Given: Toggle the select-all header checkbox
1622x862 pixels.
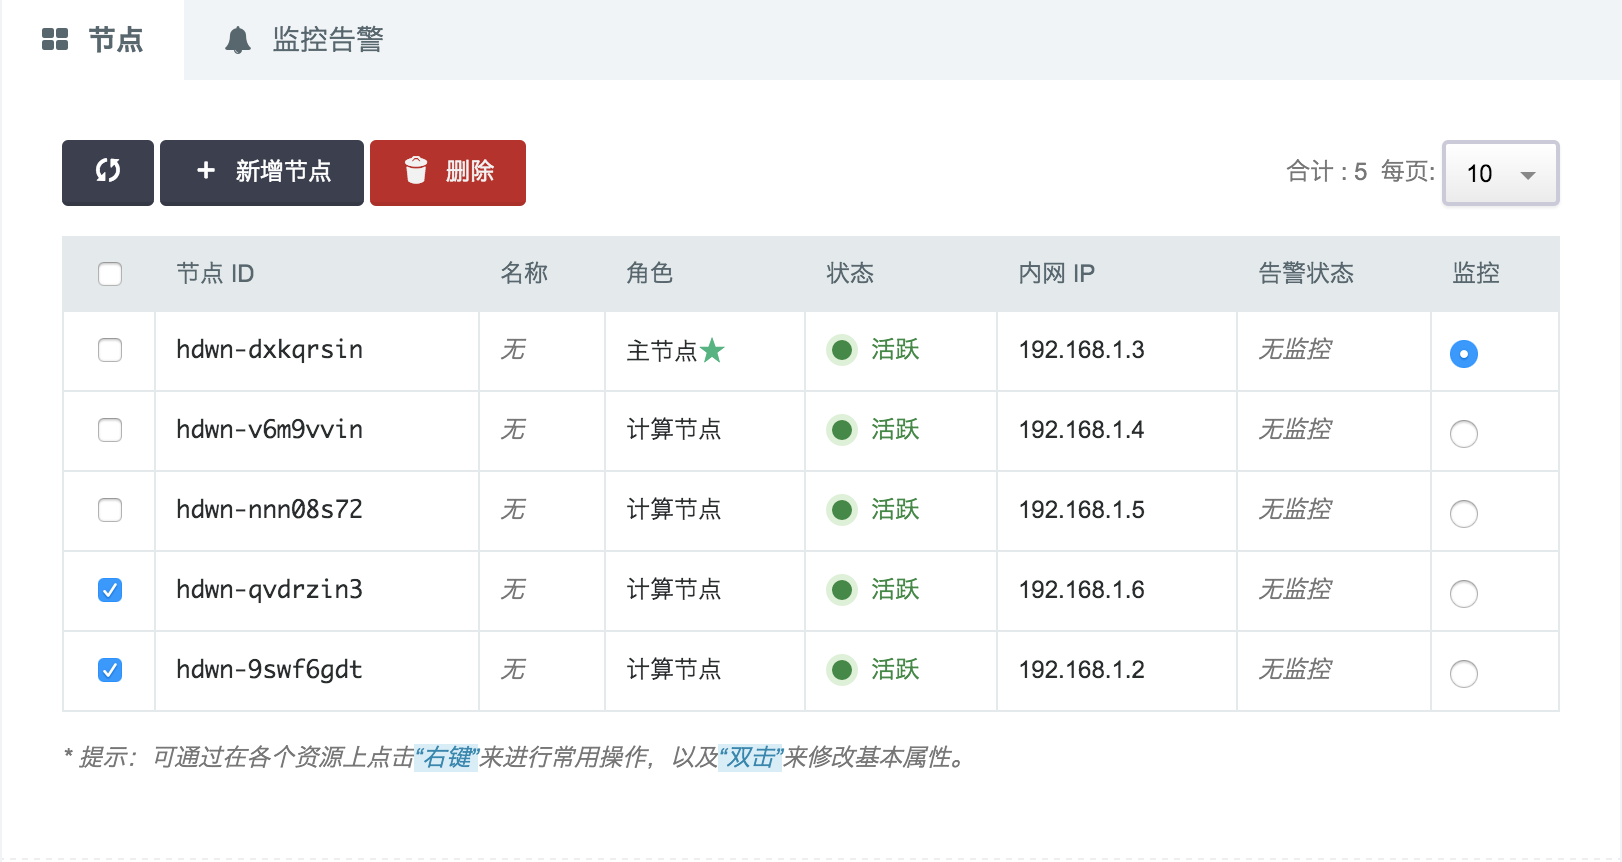Looking at the screenshot, I should point(110,274).
